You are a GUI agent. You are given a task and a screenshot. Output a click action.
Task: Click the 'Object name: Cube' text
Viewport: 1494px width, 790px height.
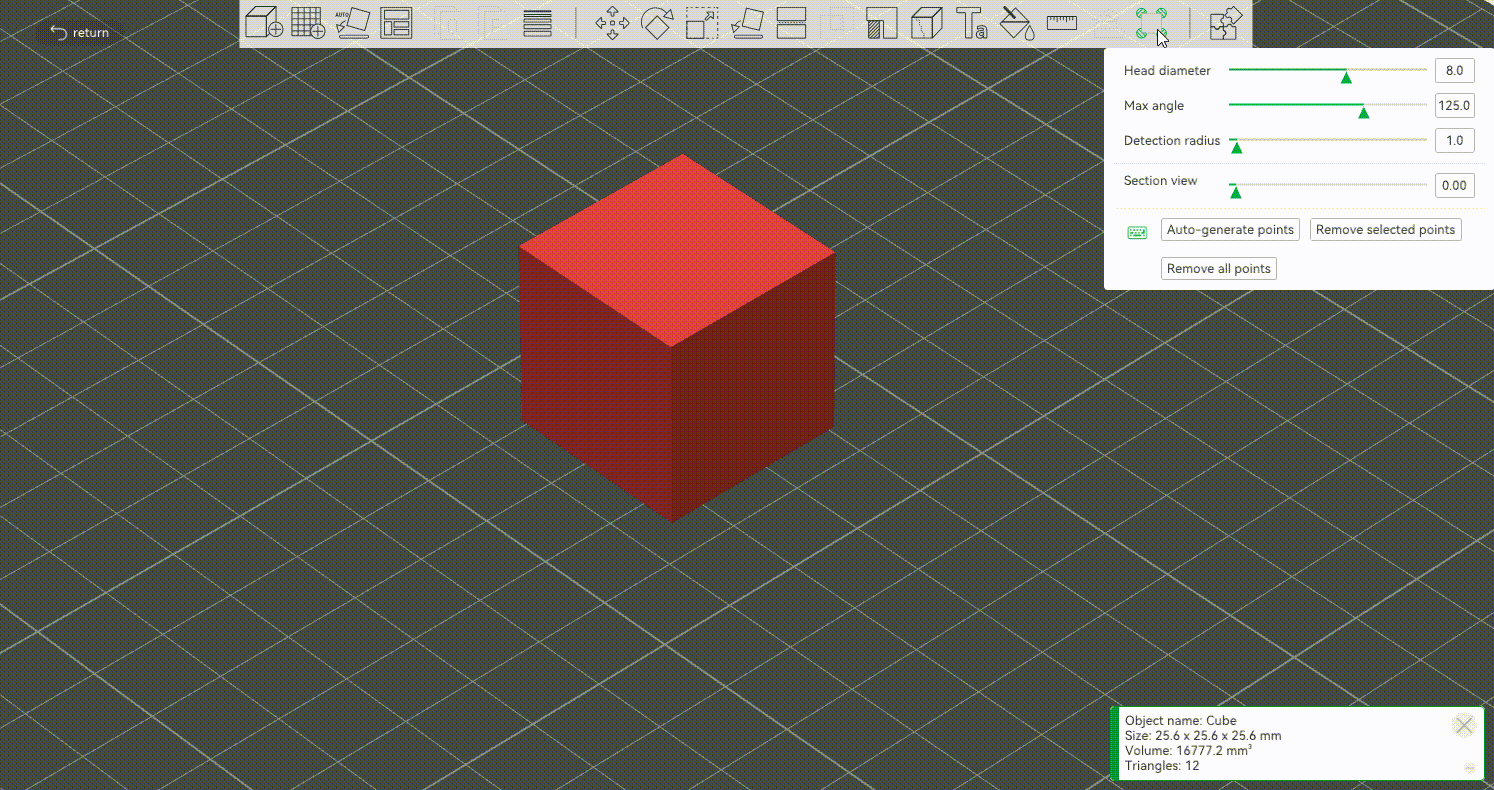coord(1181,720)
